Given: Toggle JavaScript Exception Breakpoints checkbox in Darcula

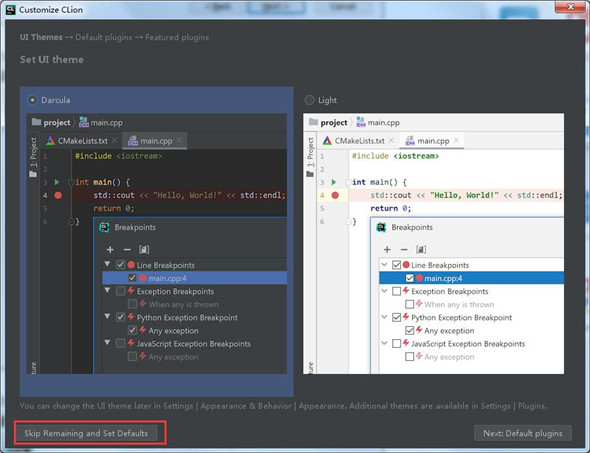Looking at the screenshot, I should (120, 343).
